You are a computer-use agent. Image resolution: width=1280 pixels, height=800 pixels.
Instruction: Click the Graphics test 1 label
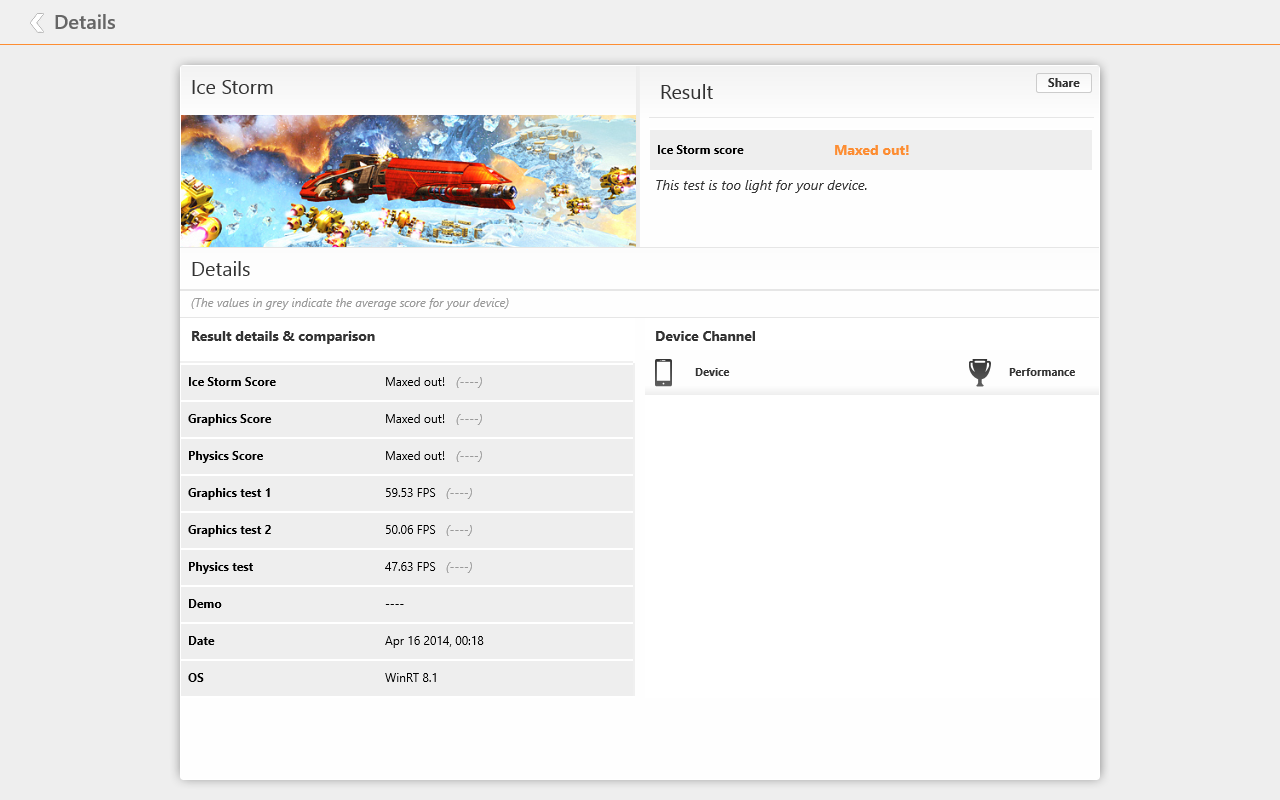[x=229, y=493]
